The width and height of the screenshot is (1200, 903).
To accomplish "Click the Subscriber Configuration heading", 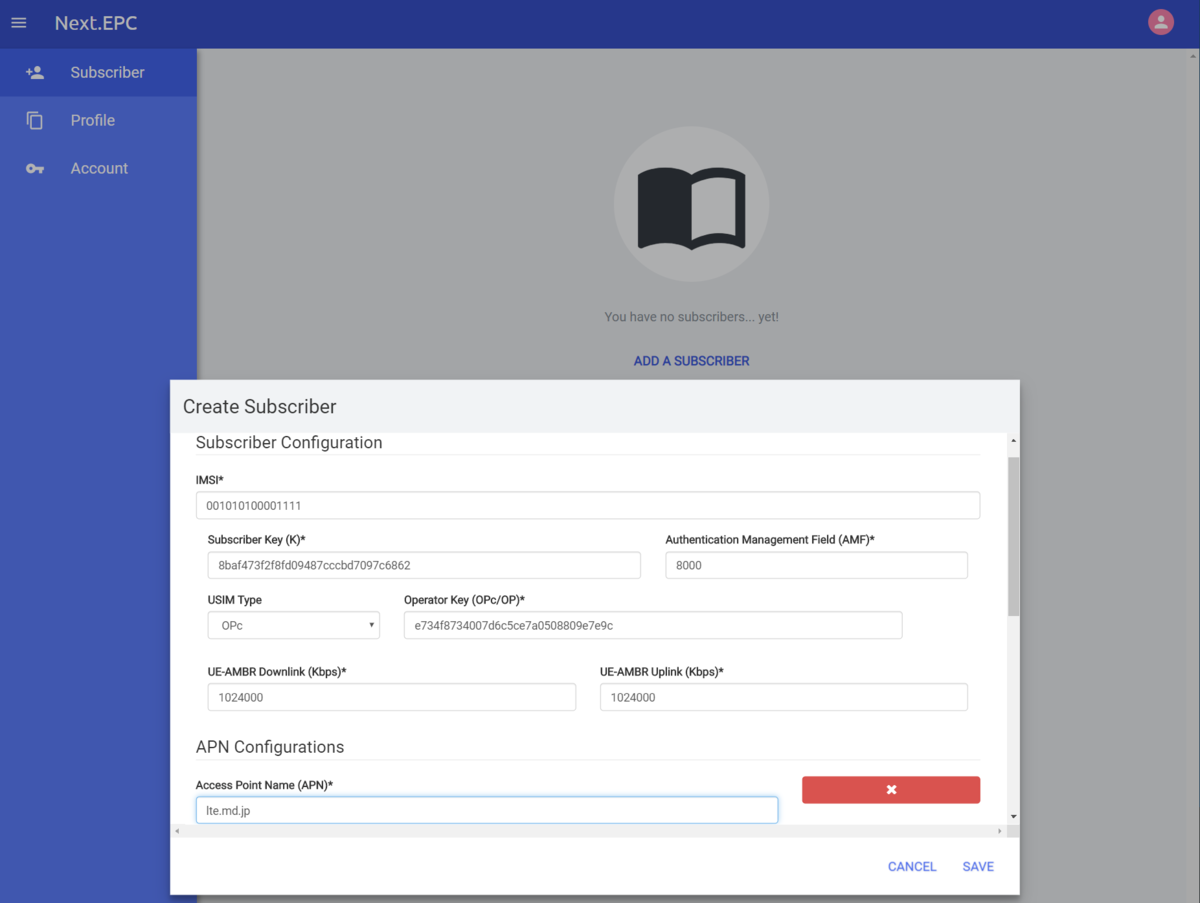I will [289, 442].
